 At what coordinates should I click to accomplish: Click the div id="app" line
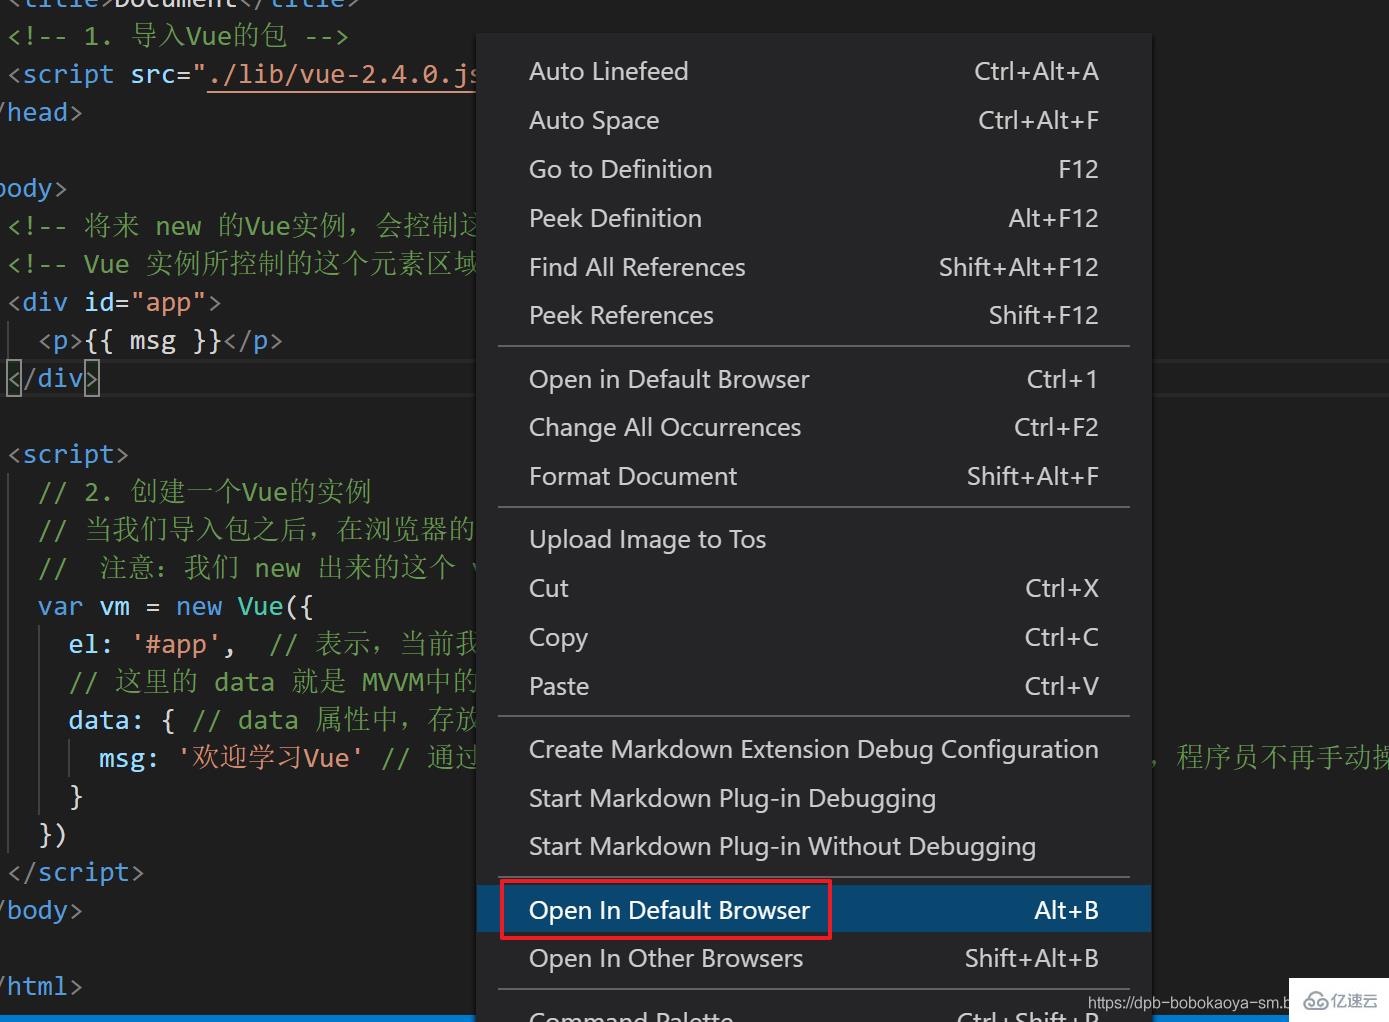click(x=114, y=302)
